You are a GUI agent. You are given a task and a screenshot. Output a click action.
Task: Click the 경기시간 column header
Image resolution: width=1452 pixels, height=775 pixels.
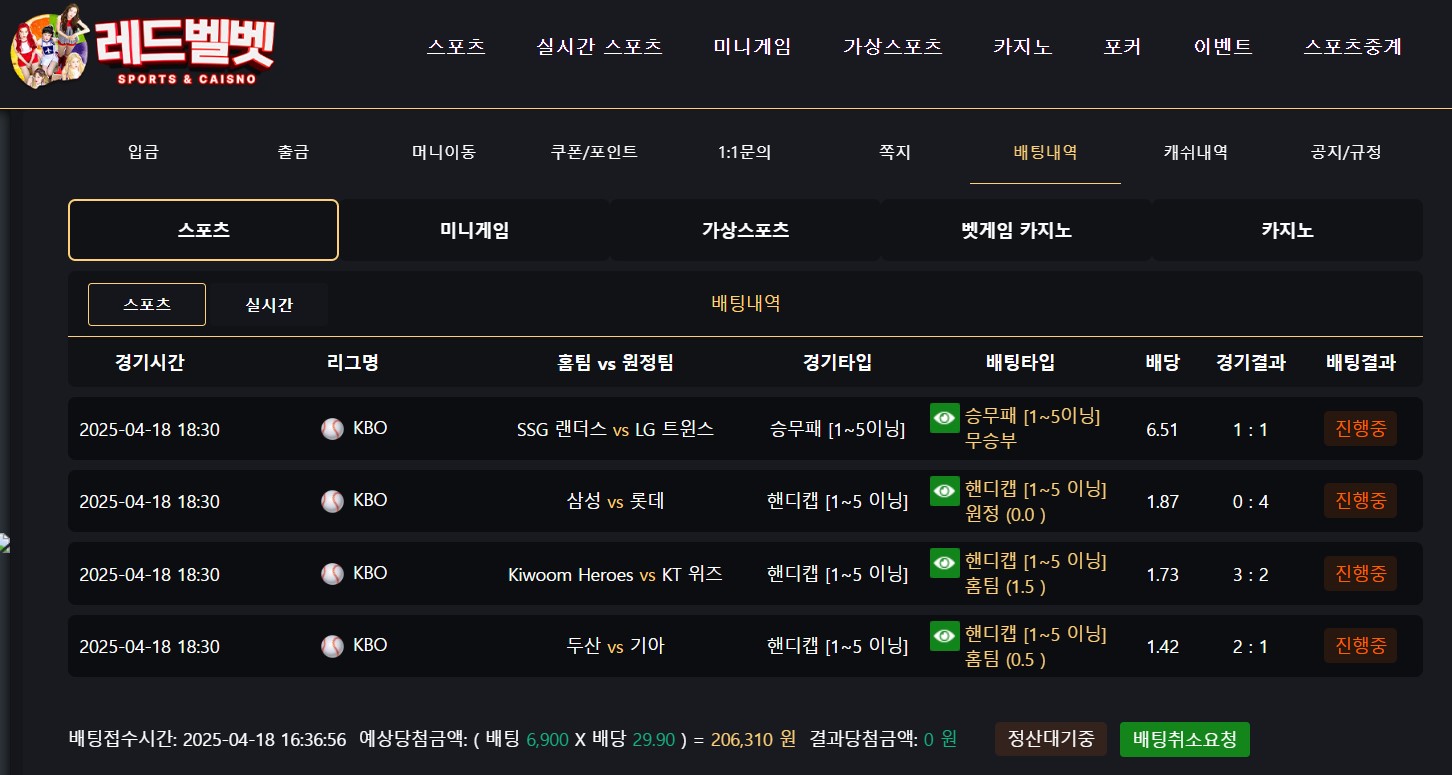(149, 363)
